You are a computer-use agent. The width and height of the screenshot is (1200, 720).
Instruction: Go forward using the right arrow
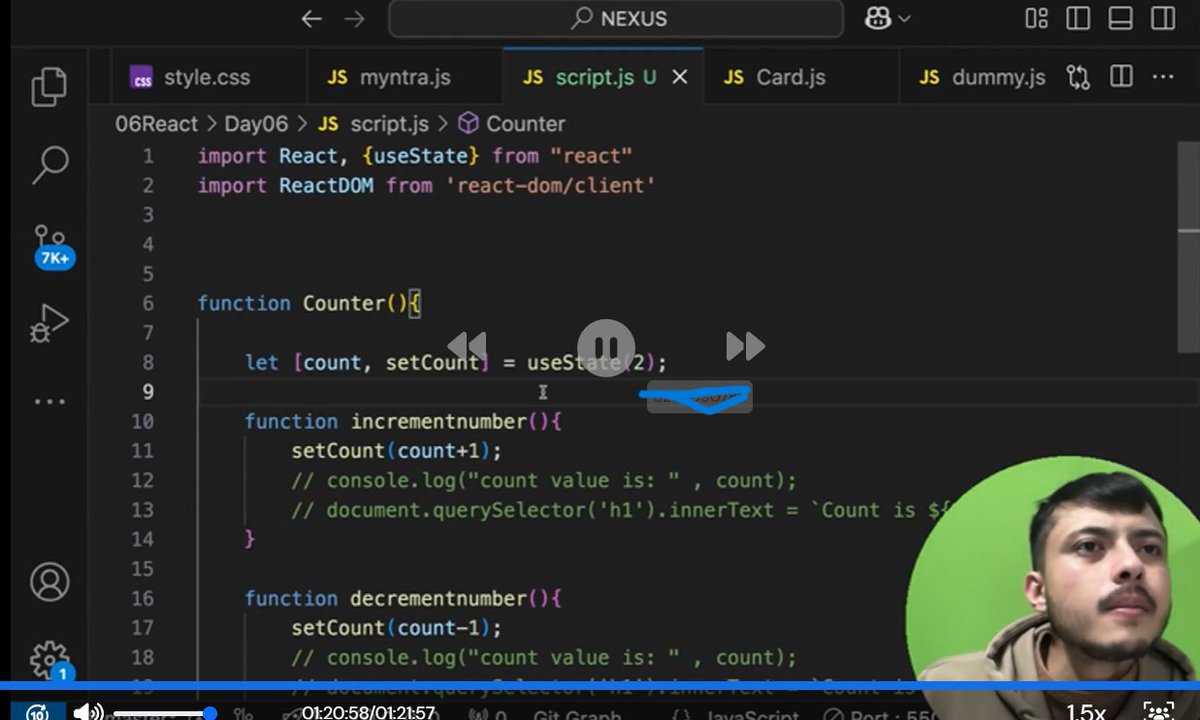pyautogui.click(x=354, y=18)
